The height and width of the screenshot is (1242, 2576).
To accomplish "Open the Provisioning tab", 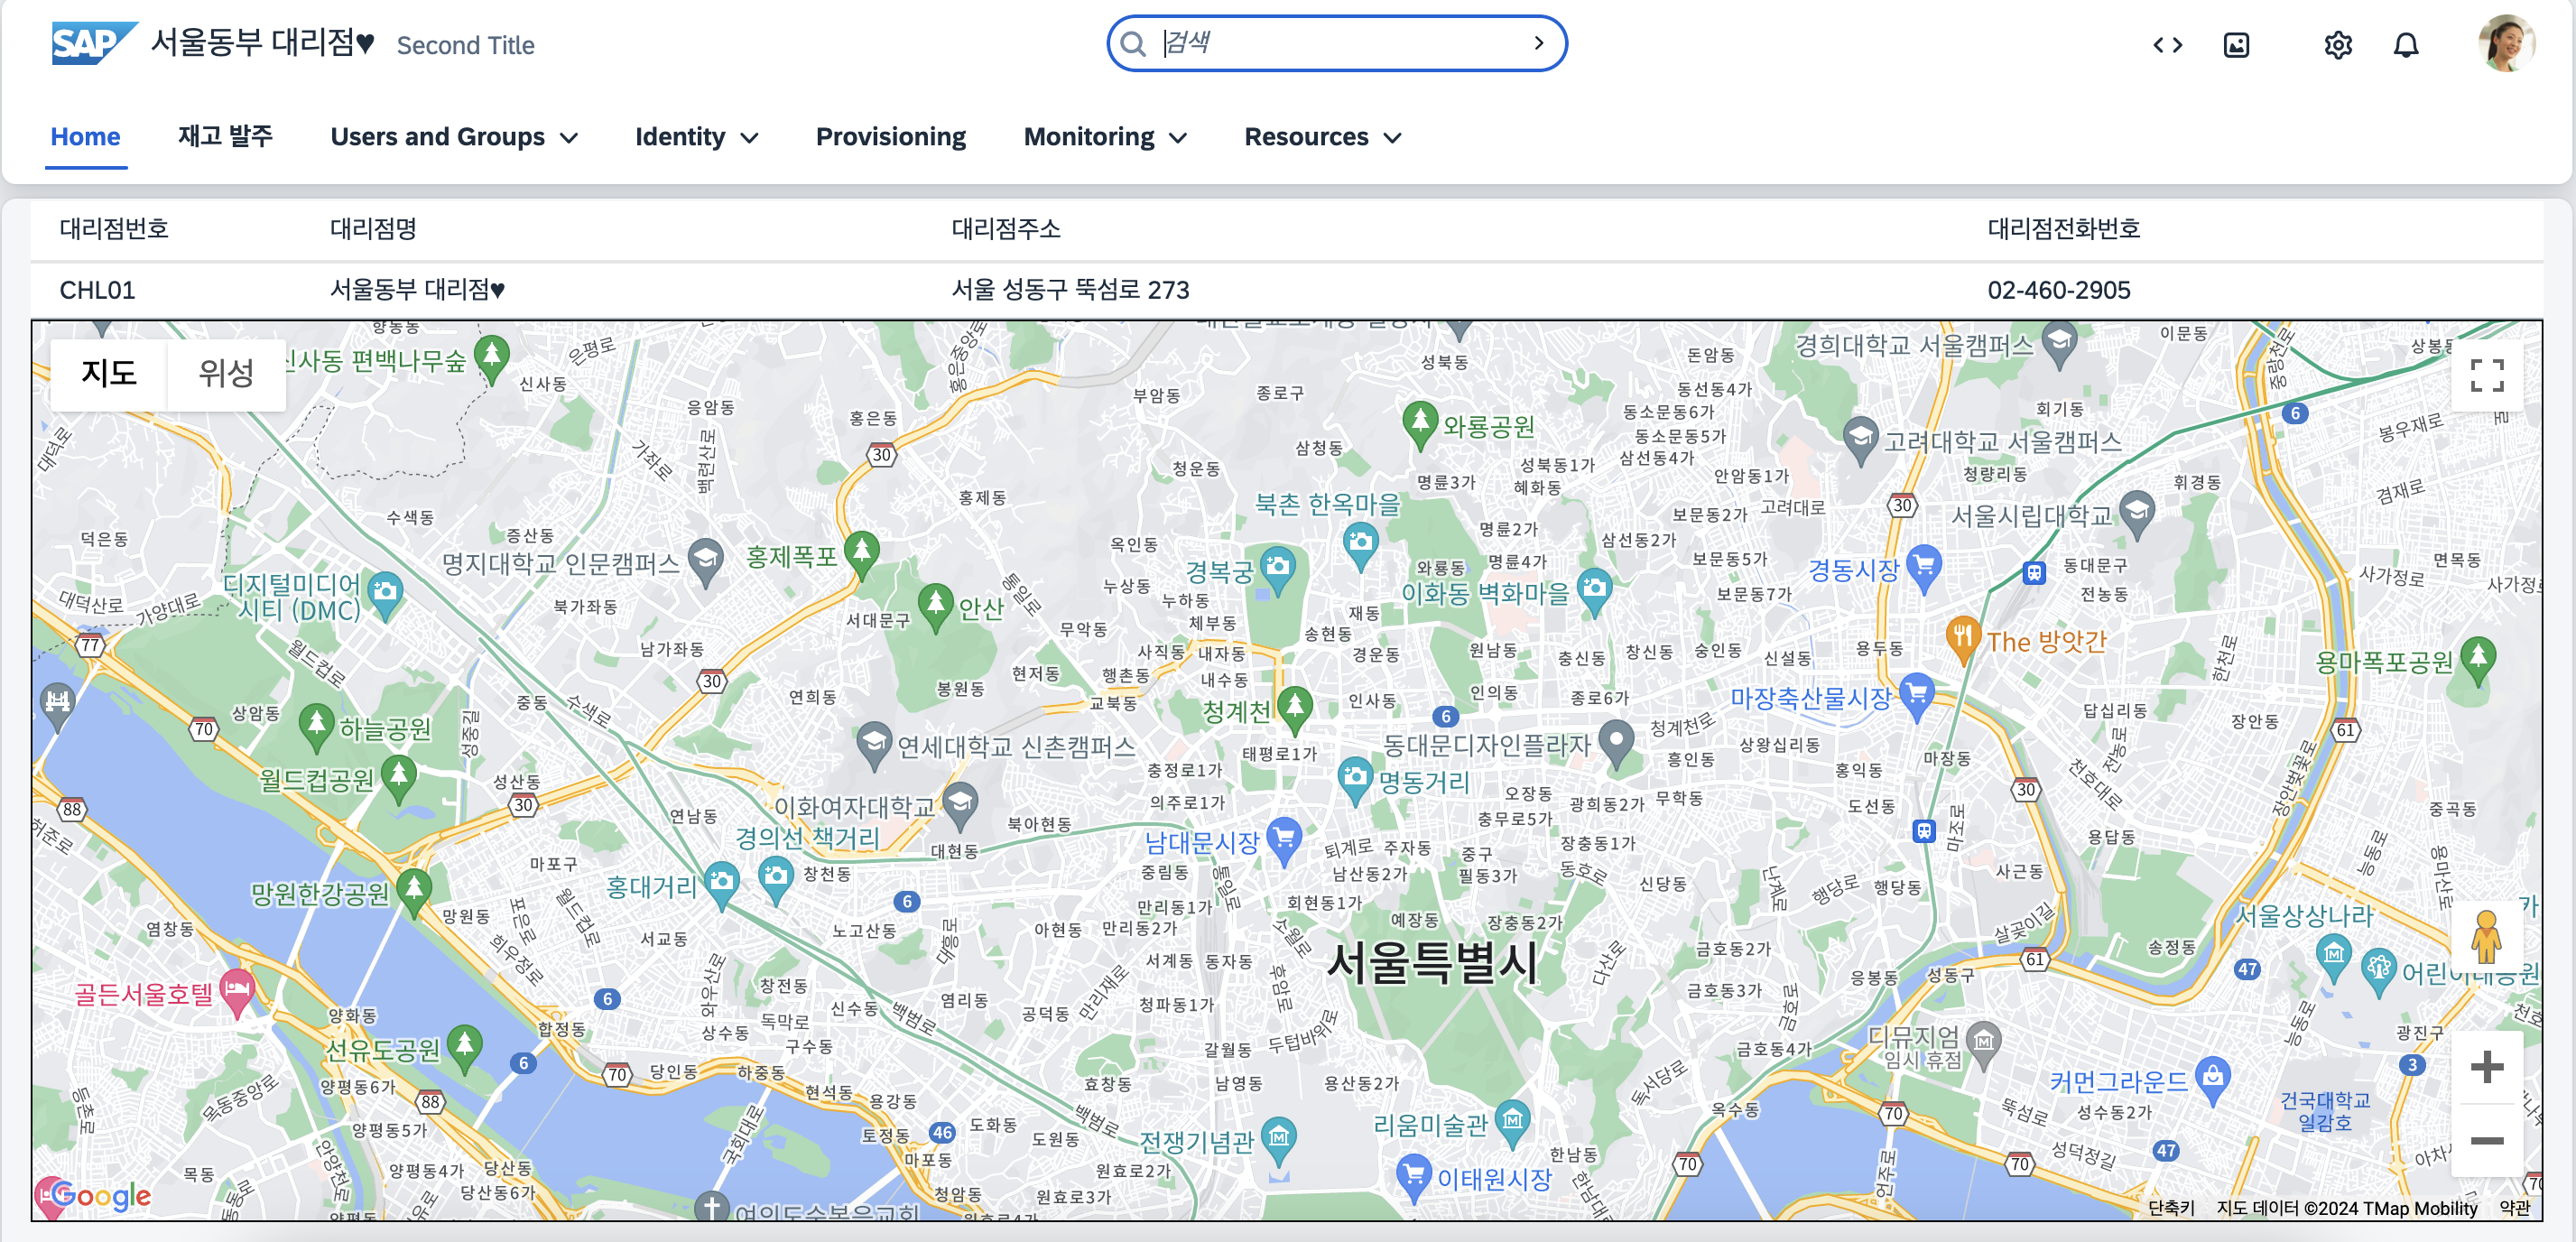I will [x=890, y=137].
